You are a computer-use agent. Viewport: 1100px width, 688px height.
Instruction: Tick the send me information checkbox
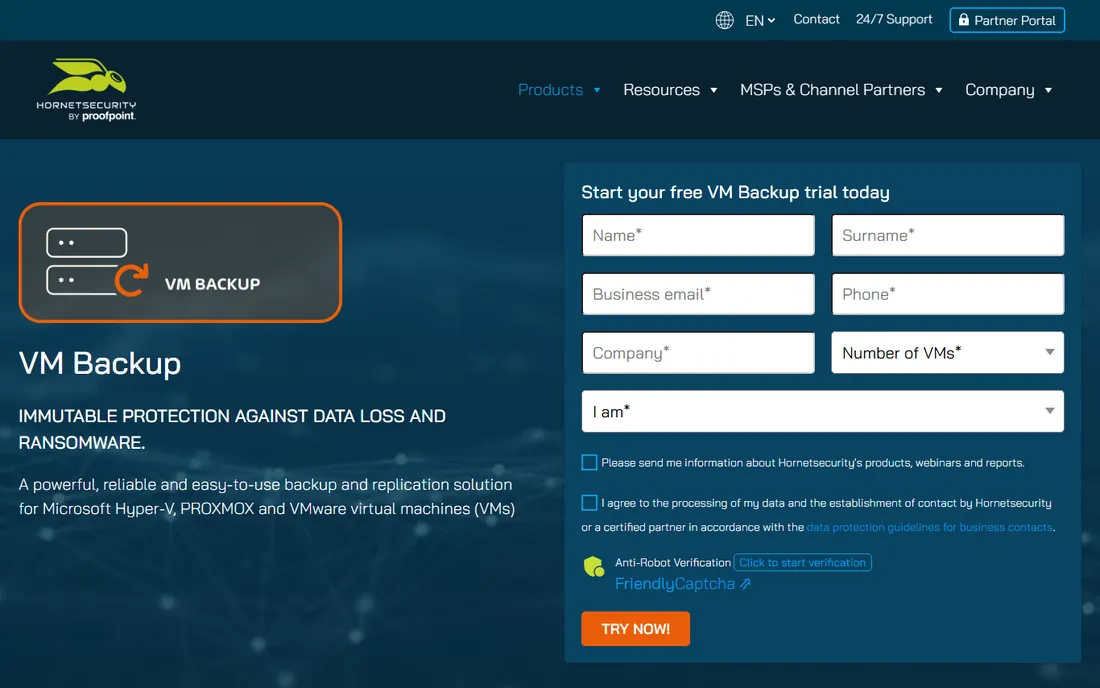pyautogui.click(x=589, y=462)
